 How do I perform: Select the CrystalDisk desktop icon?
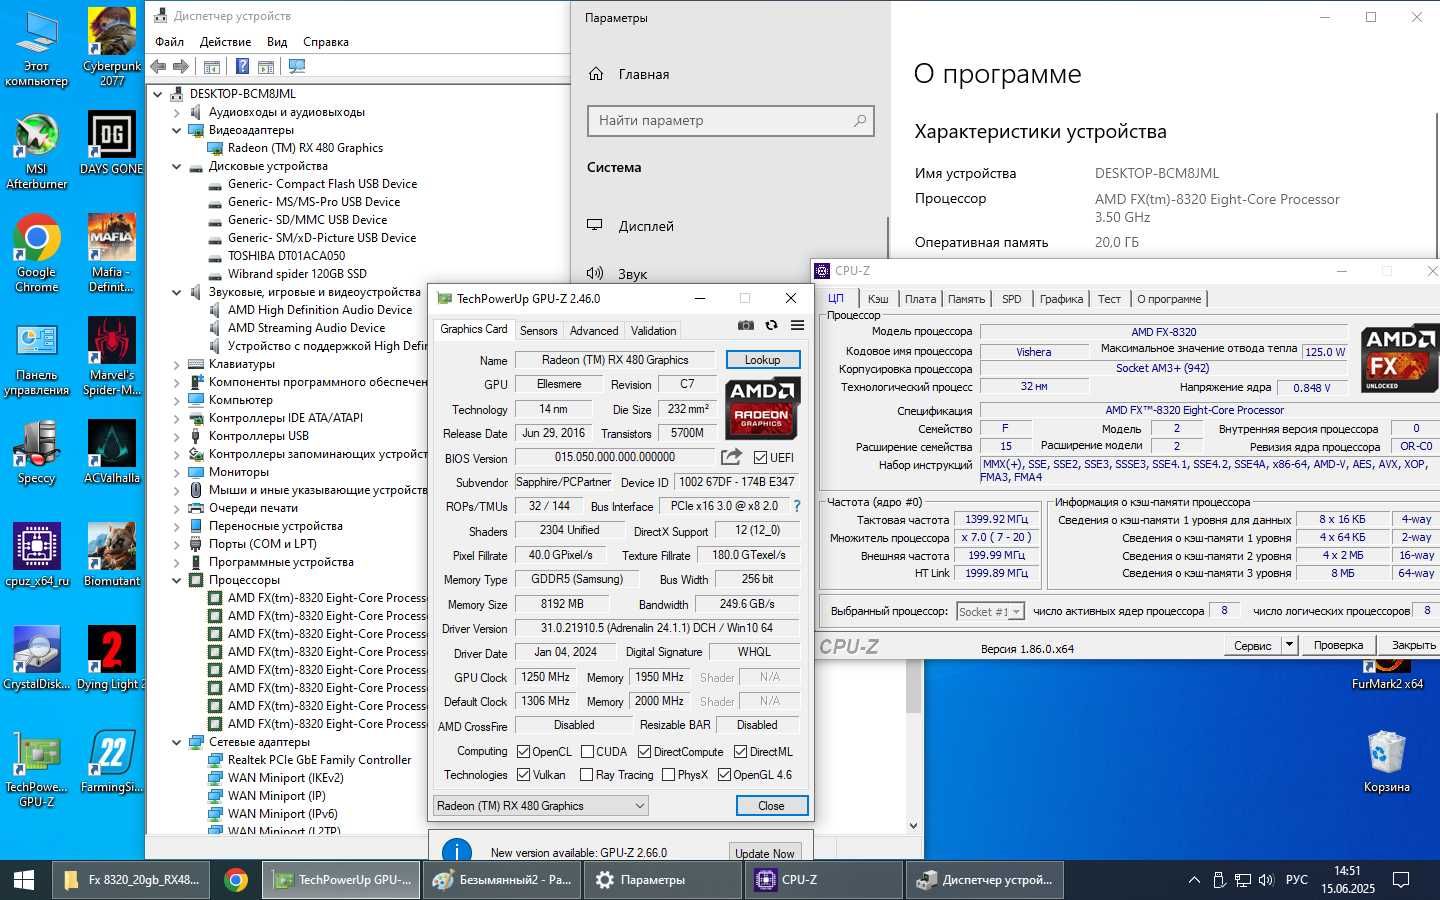click(x=36, y=658)
